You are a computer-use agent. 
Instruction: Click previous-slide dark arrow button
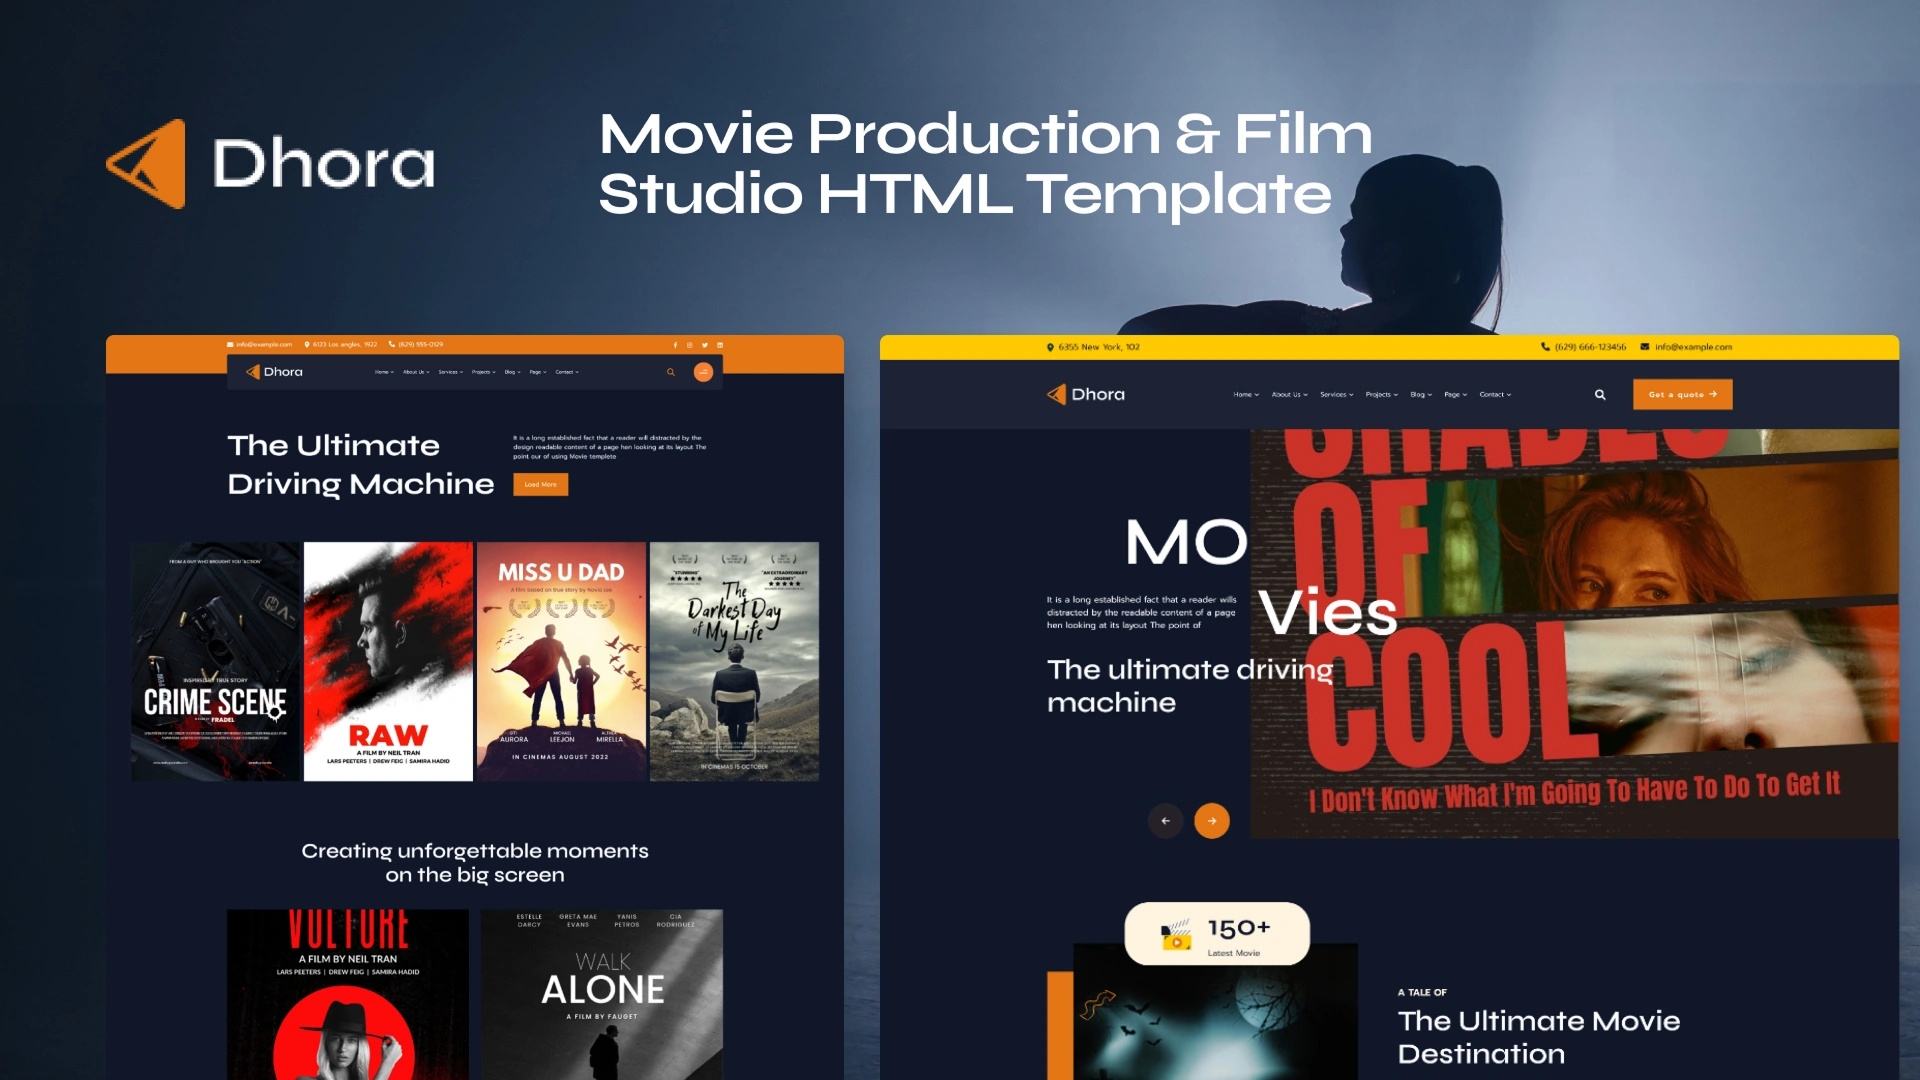point(1165,821)
